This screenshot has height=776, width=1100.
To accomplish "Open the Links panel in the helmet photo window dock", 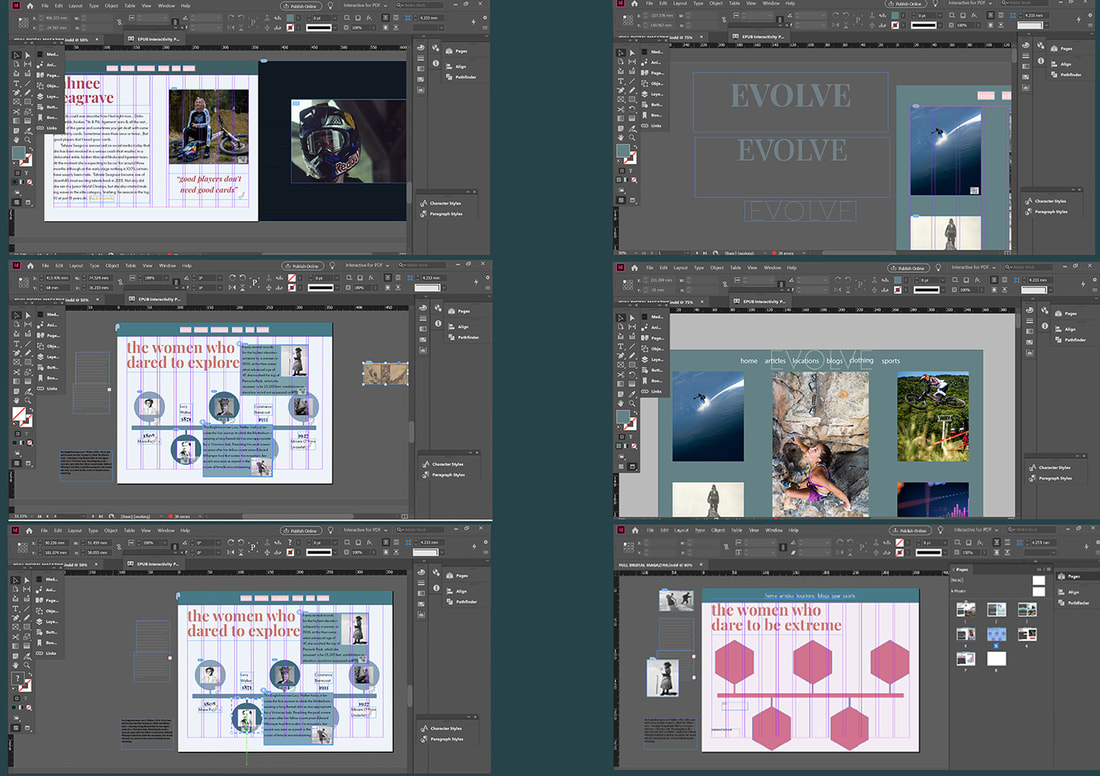I will pyautogui.click(x=48, y=128).
